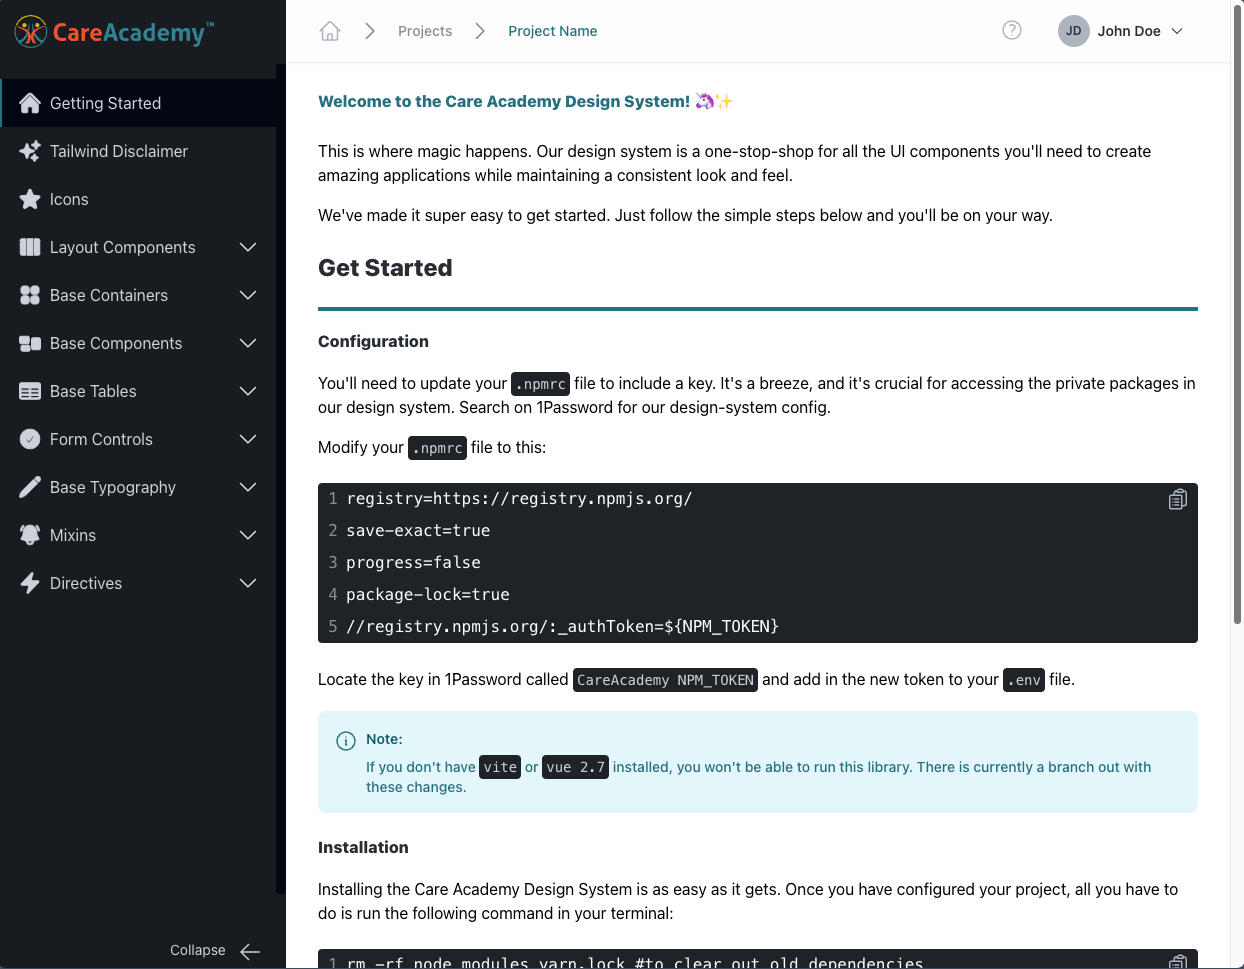Select Layout Components in sidebar
This screenshot has height=969, width=1244.
click(x=138, y=247)
